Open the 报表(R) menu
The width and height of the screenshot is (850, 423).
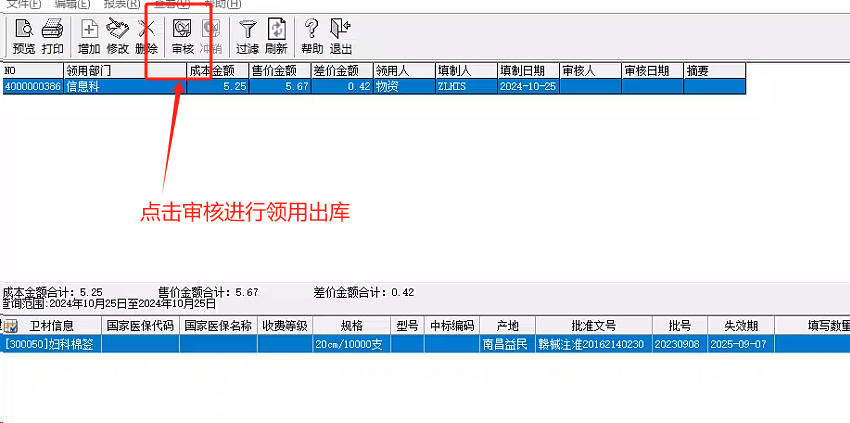click(x=122, y=4)
